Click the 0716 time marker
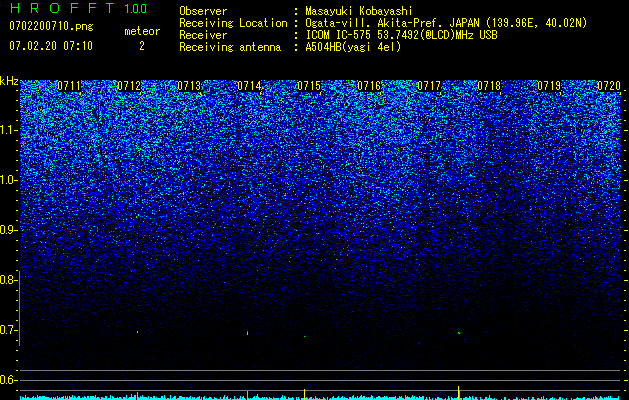The width and height of the screenshot is (629, 400). pos(369,86)
